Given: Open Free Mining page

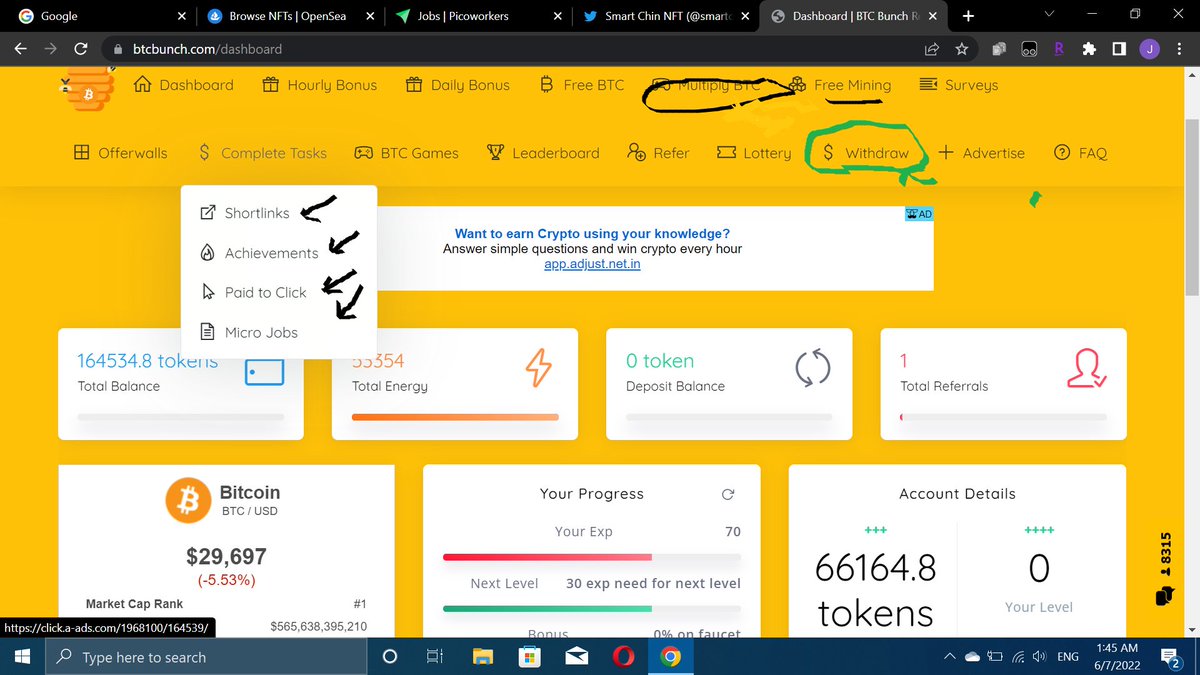Looking at the screenshot, I should 839,85.
